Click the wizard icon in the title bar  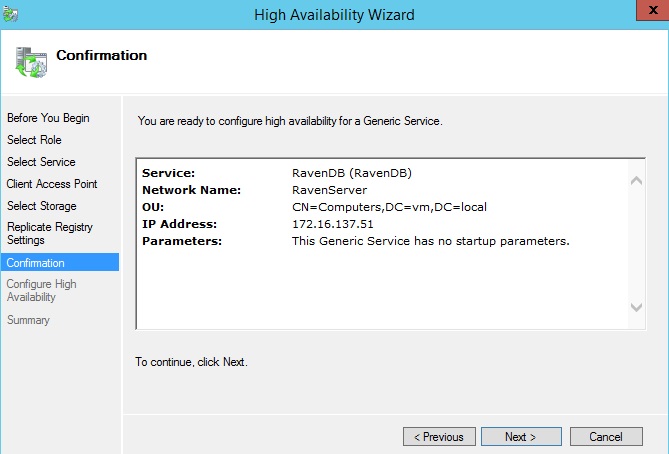10,14
